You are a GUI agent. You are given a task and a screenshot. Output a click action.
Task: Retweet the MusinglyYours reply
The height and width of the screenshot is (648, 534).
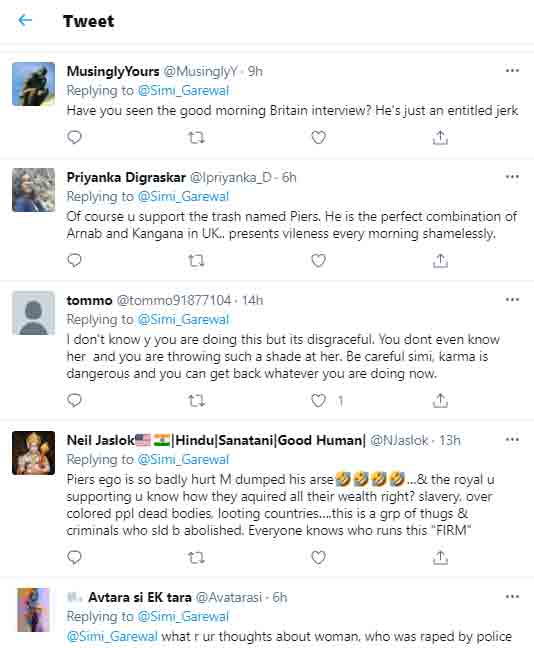(x=196, y=137)
